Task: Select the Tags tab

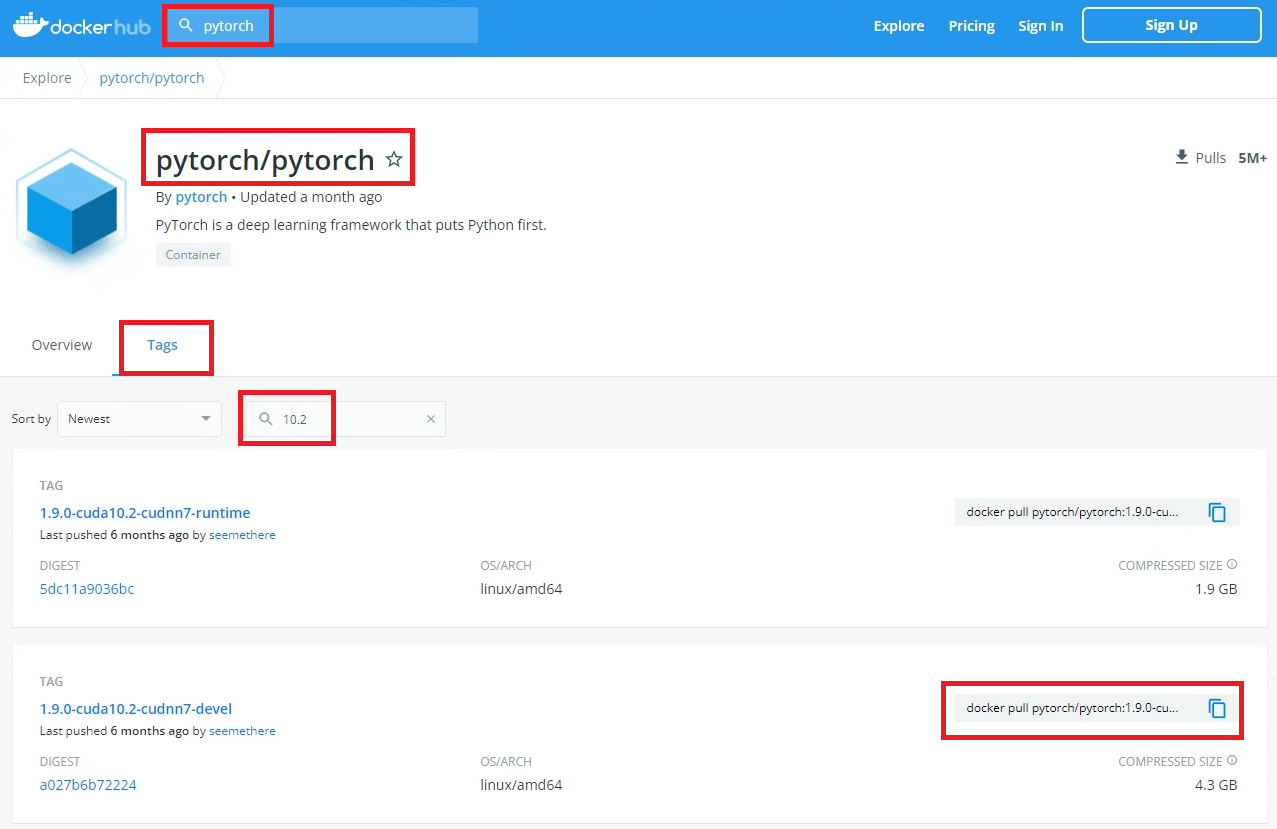Action: tap(162, 345)
